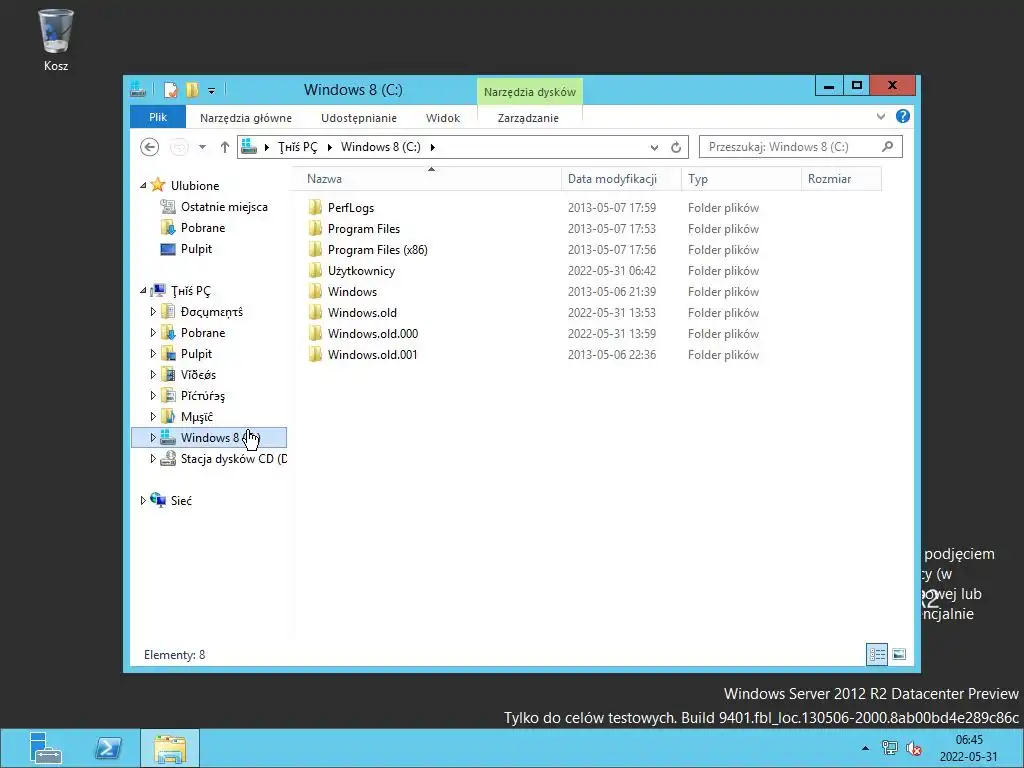Select Pulpit under Ulubione
1024x768 pixels.
coord(196,249)
